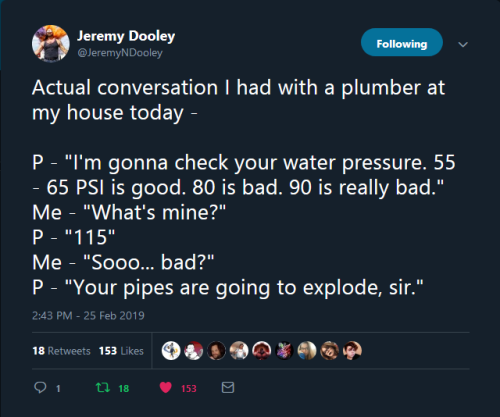500x417 pixels.
Task: Click the fifth liker avatar in red
Action: (262, 351)
